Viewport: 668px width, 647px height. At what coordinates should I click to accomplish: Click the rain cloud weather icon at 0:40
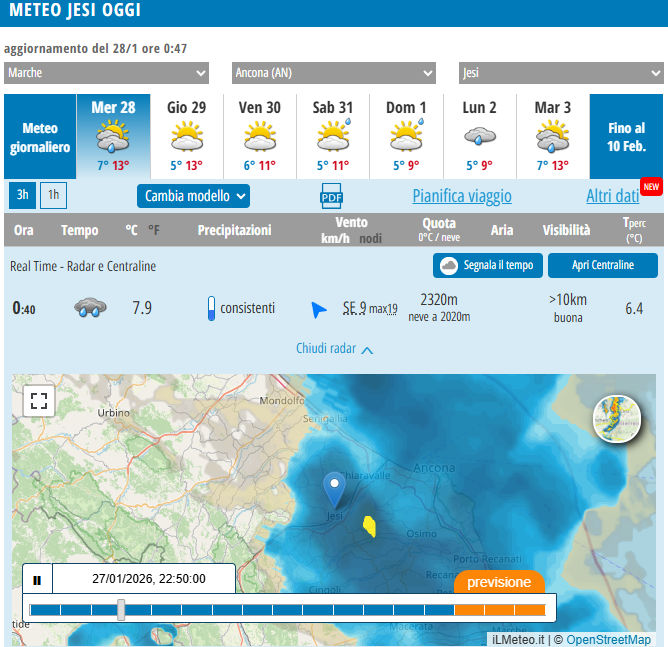click(91, 308)
